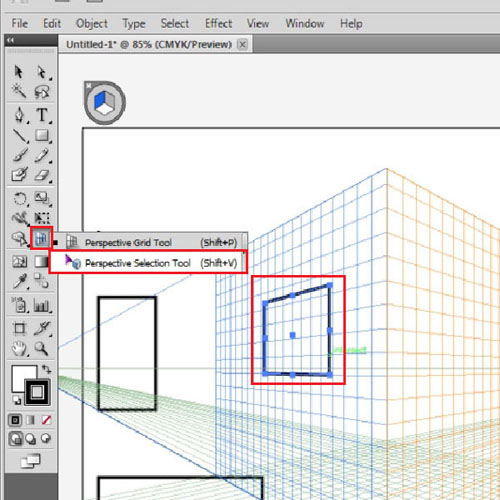Activate left grid plane in plane widget

click(x=100, y=100)
